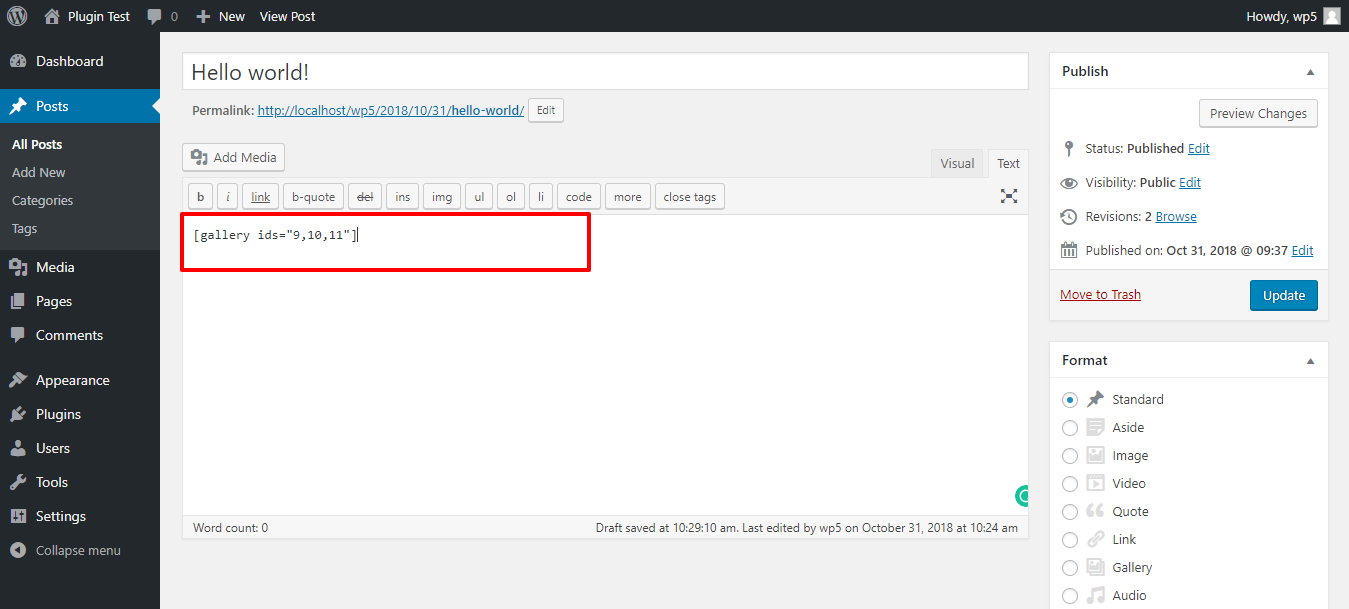Switch to the Visual editor tab
Image resolution: width=1349 pixels, height=609 pixels.
pos(957,163)
